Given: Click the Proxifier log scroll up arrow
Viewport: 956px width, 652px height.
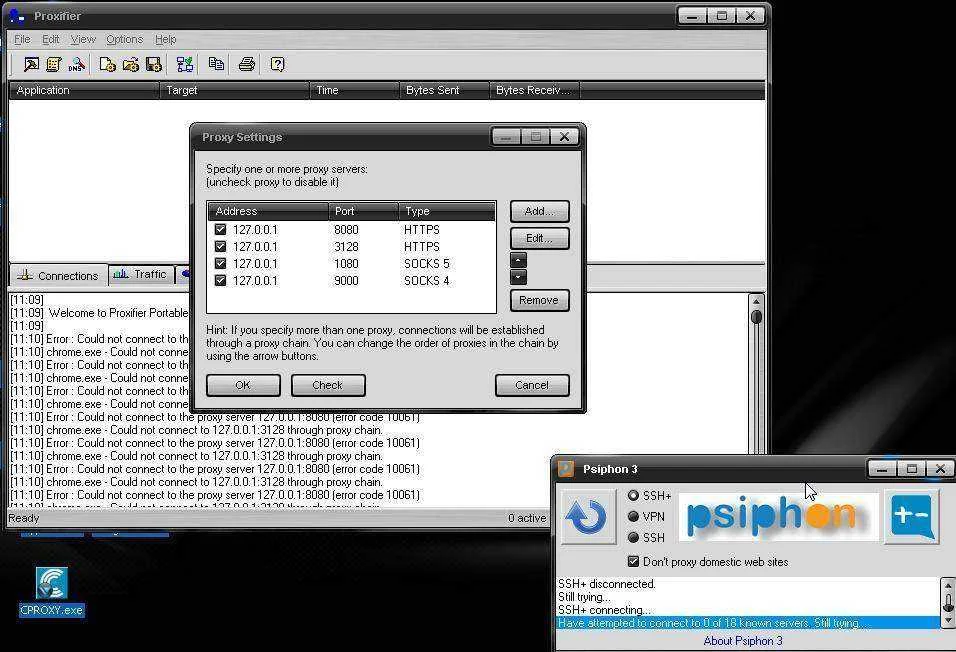Looking at the screenshot, I should pyautogui.click(x=756, y=301).
